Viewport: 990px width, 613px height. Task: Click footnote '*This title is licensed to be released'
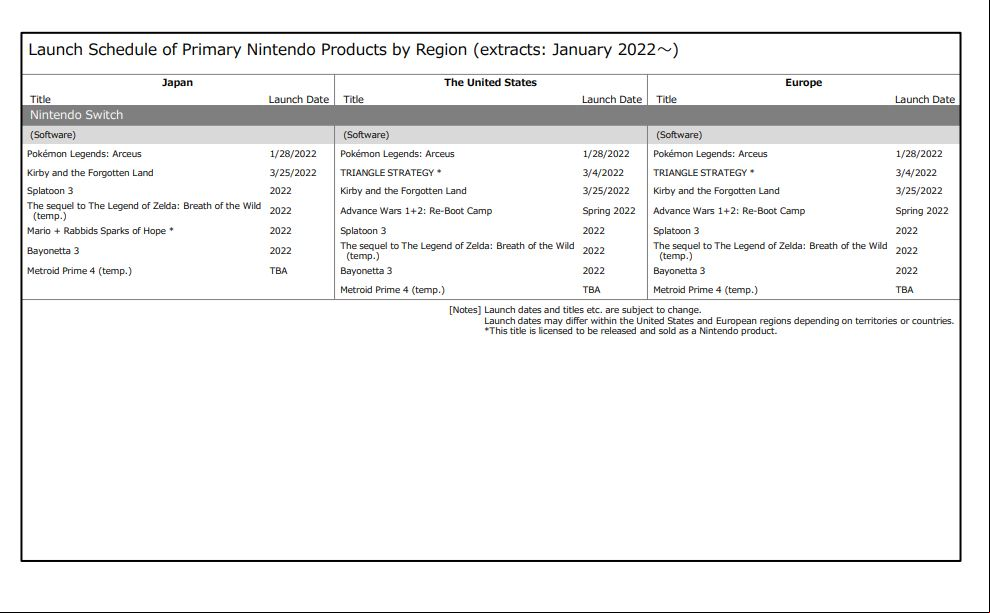[x=630, y=331]
